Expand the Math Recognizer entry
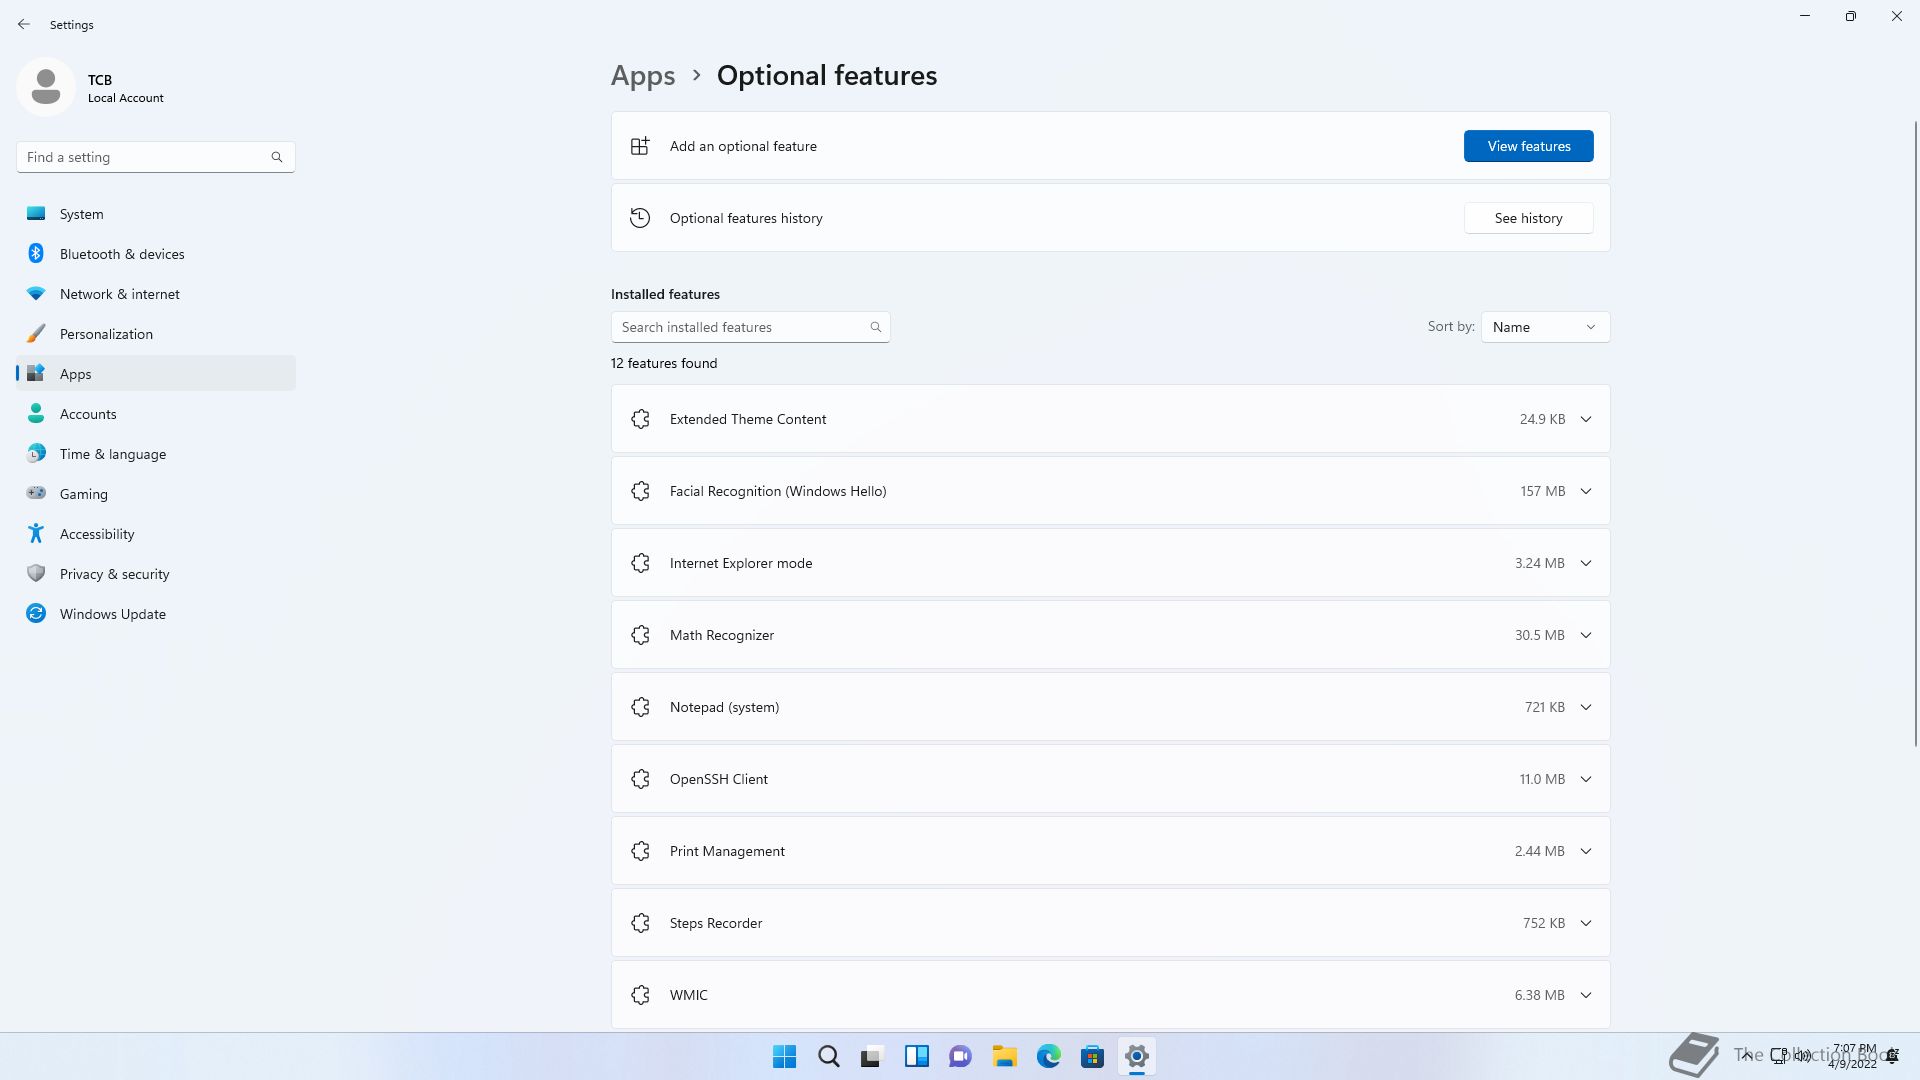The height and width of the screenshot is (1080, 1920). pyautogui.click(x=1586, y=635)
